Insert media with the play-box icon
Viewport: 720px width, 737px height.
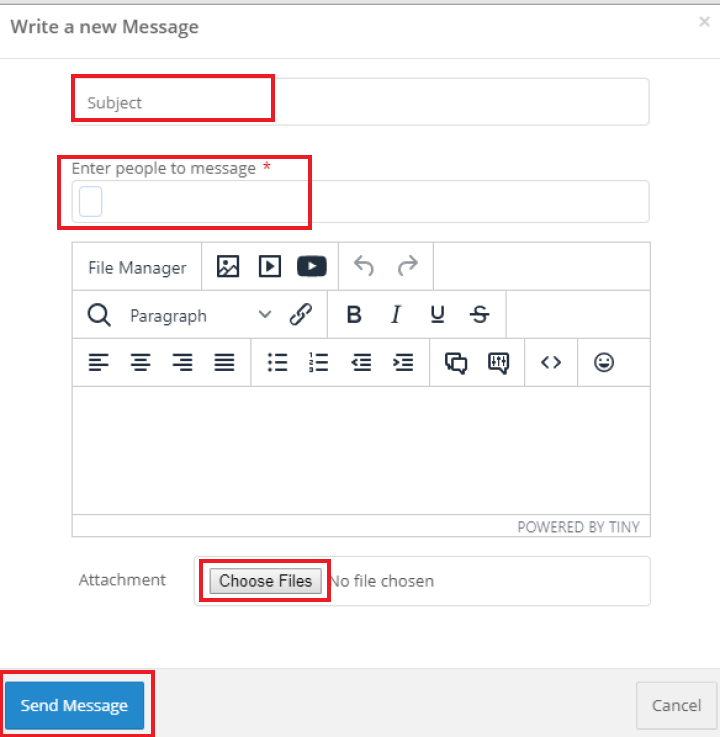coord(270,266)
